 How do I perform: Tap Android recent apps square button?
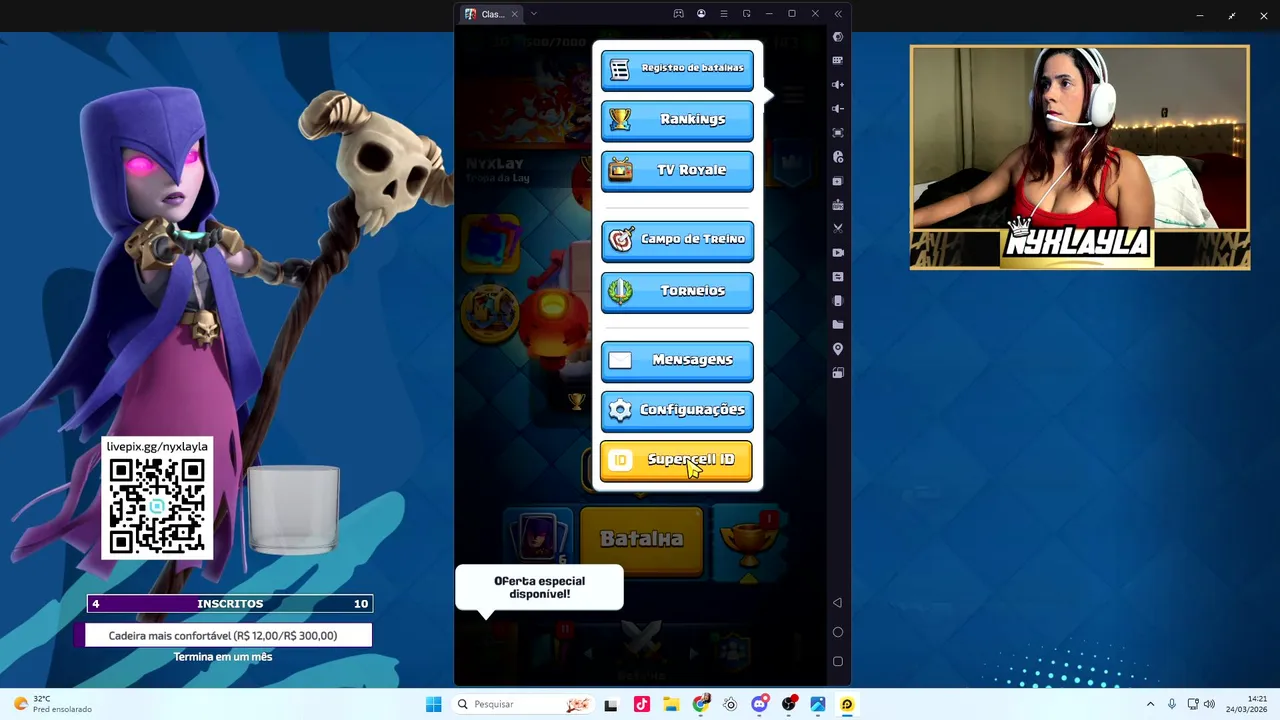pos(838,661)
